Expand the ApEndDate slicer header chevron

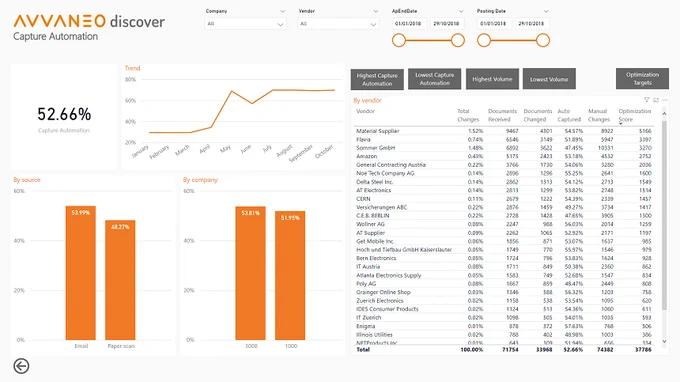[x=461, y=11]
